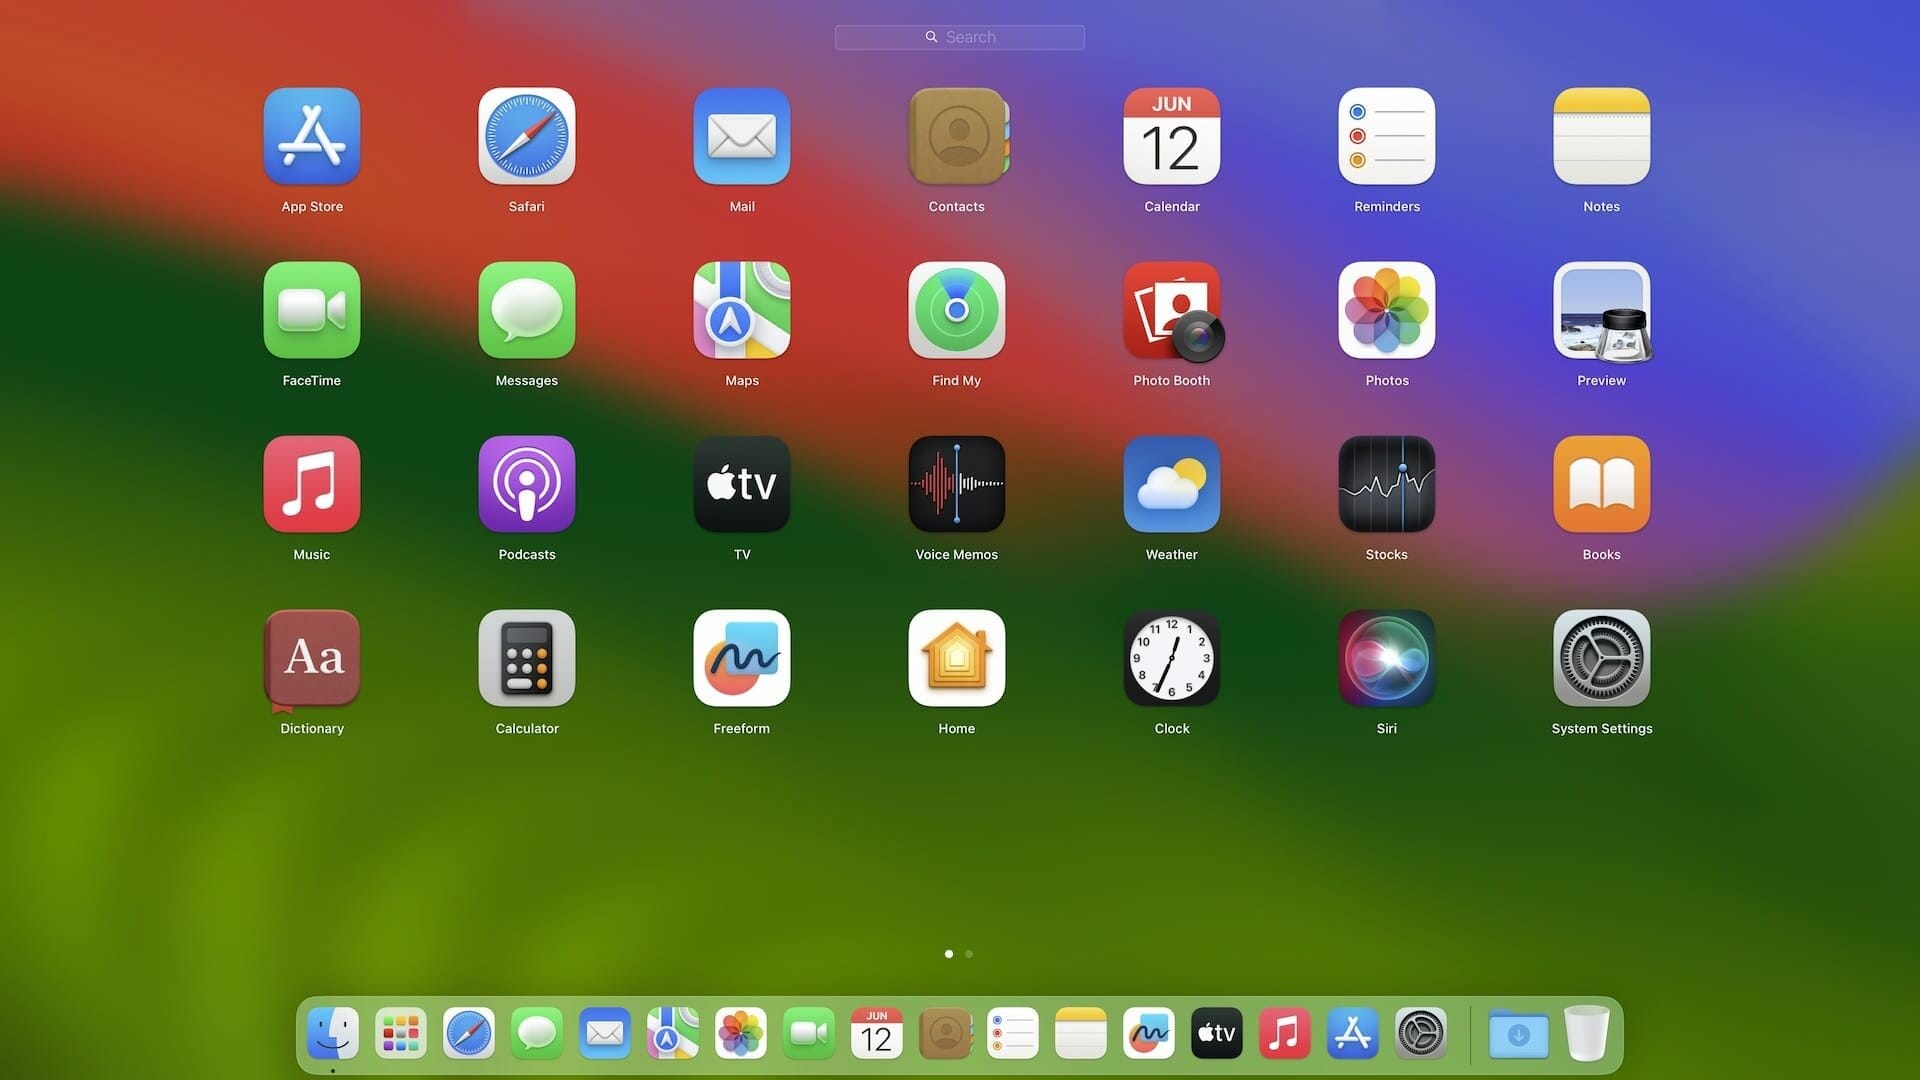Open Mail in the Launchpad grid

click(742, 136)
